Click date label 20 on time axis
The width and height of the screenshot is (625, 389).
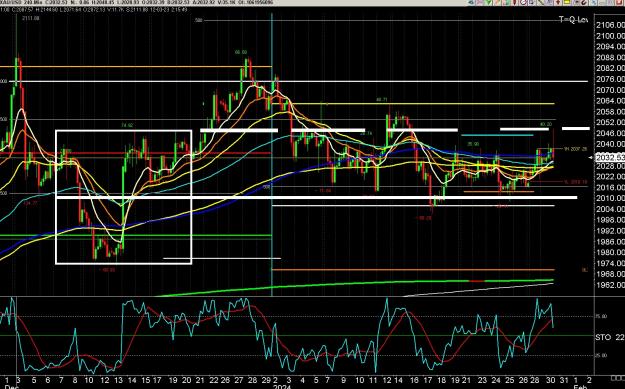[186, 380]
